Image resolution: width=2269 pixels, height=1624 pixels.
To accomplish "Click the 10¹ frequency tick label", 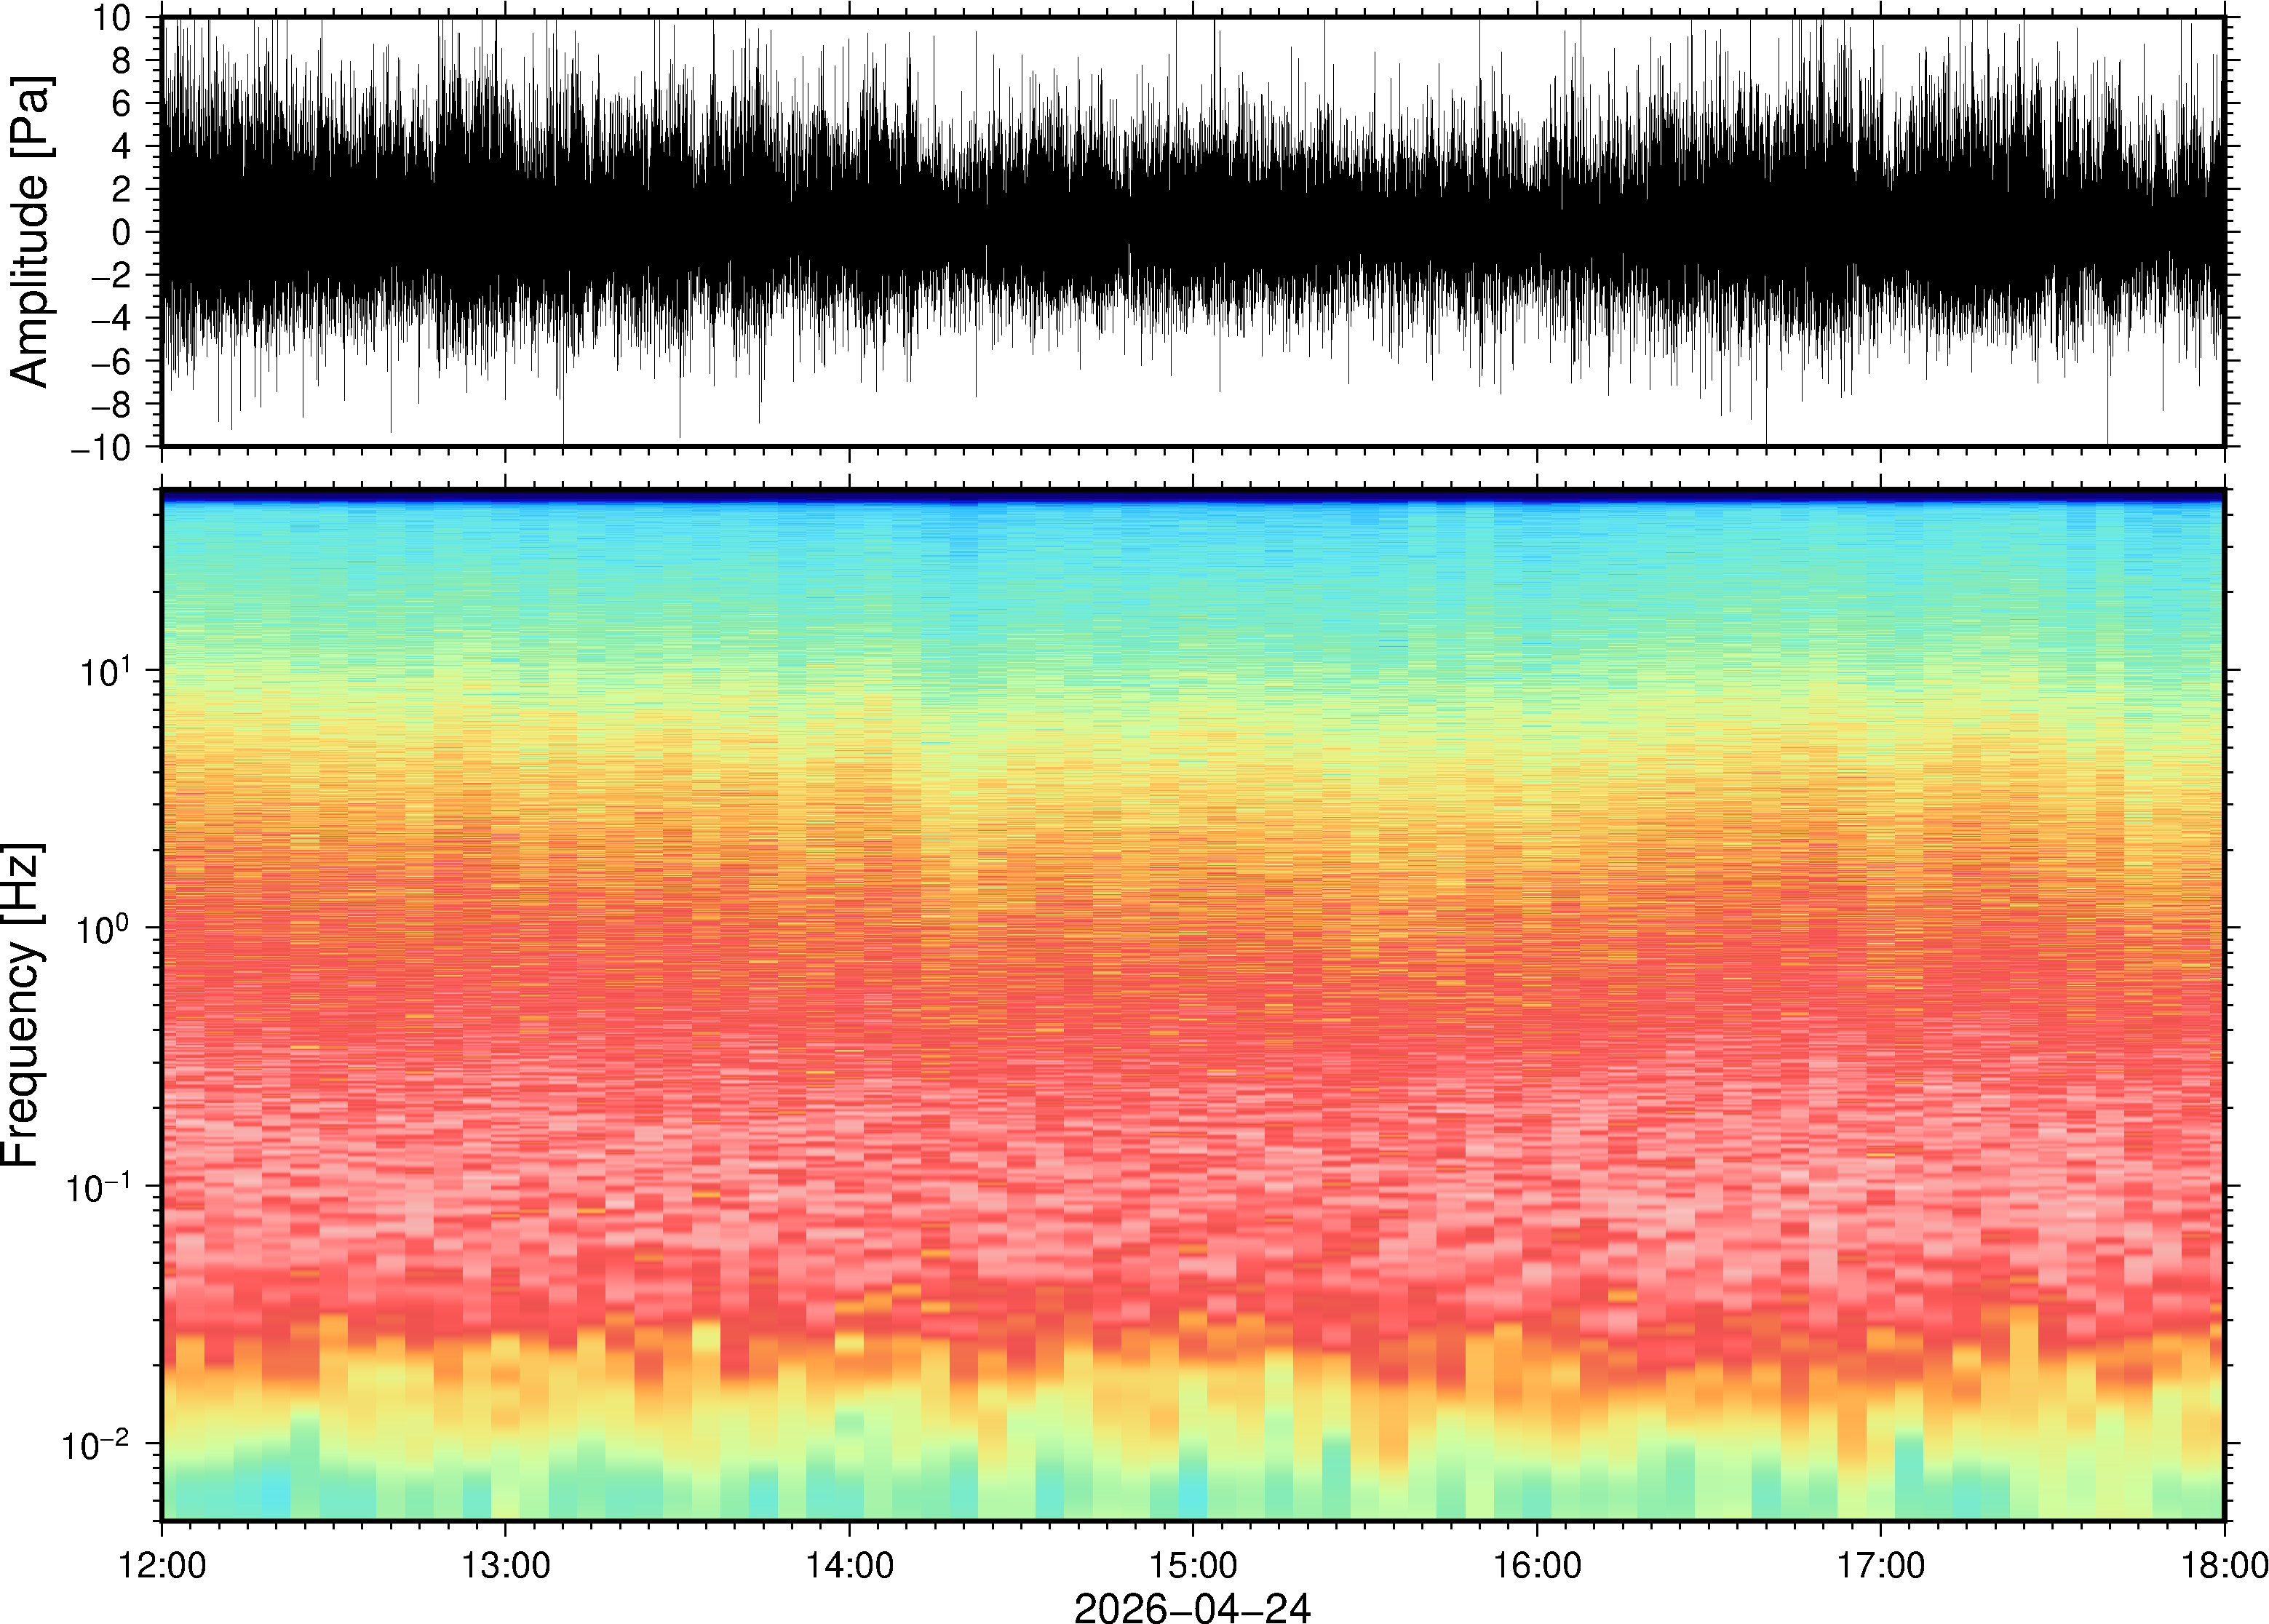I will point(105,671).
